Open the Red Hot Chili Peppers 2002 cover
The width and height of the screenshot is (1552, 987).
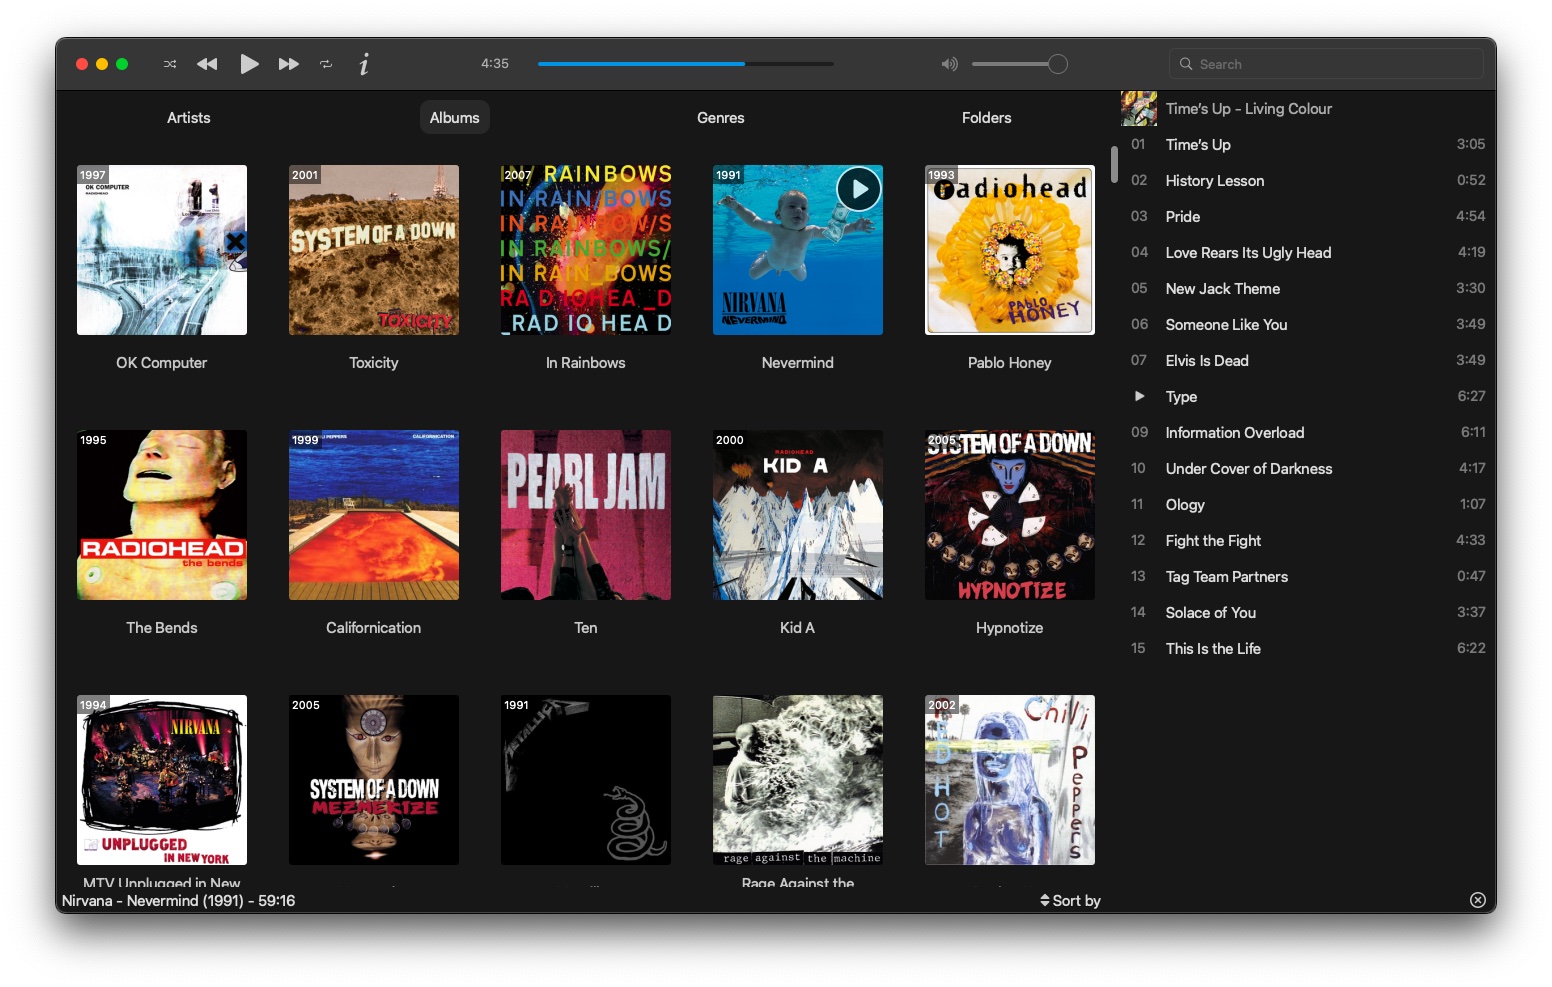point(1010,780)
